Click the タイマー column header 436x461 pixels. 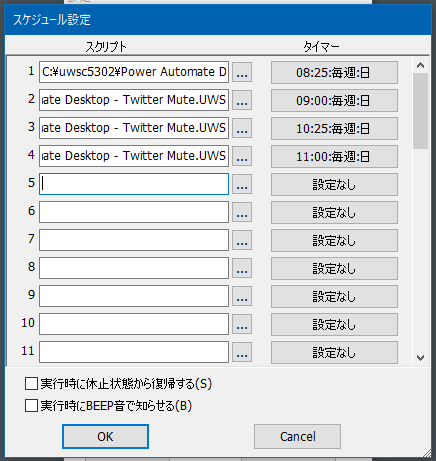tap(321, 47)
